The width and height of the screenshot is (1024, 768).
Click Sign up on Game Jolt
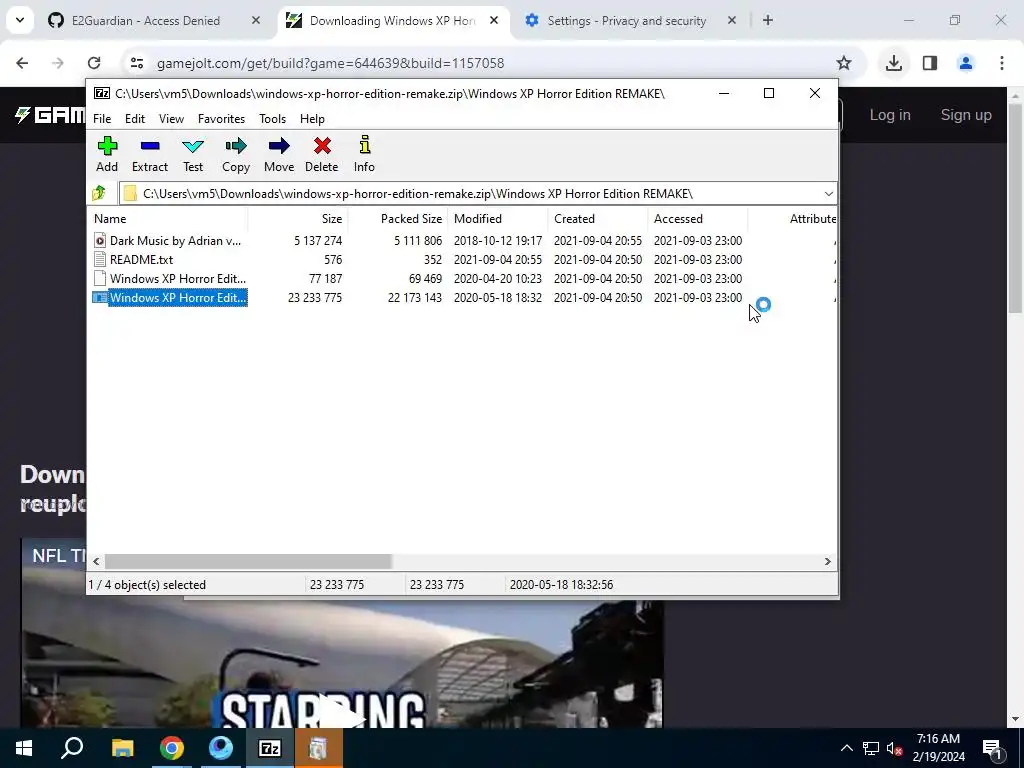coord(966,115)
